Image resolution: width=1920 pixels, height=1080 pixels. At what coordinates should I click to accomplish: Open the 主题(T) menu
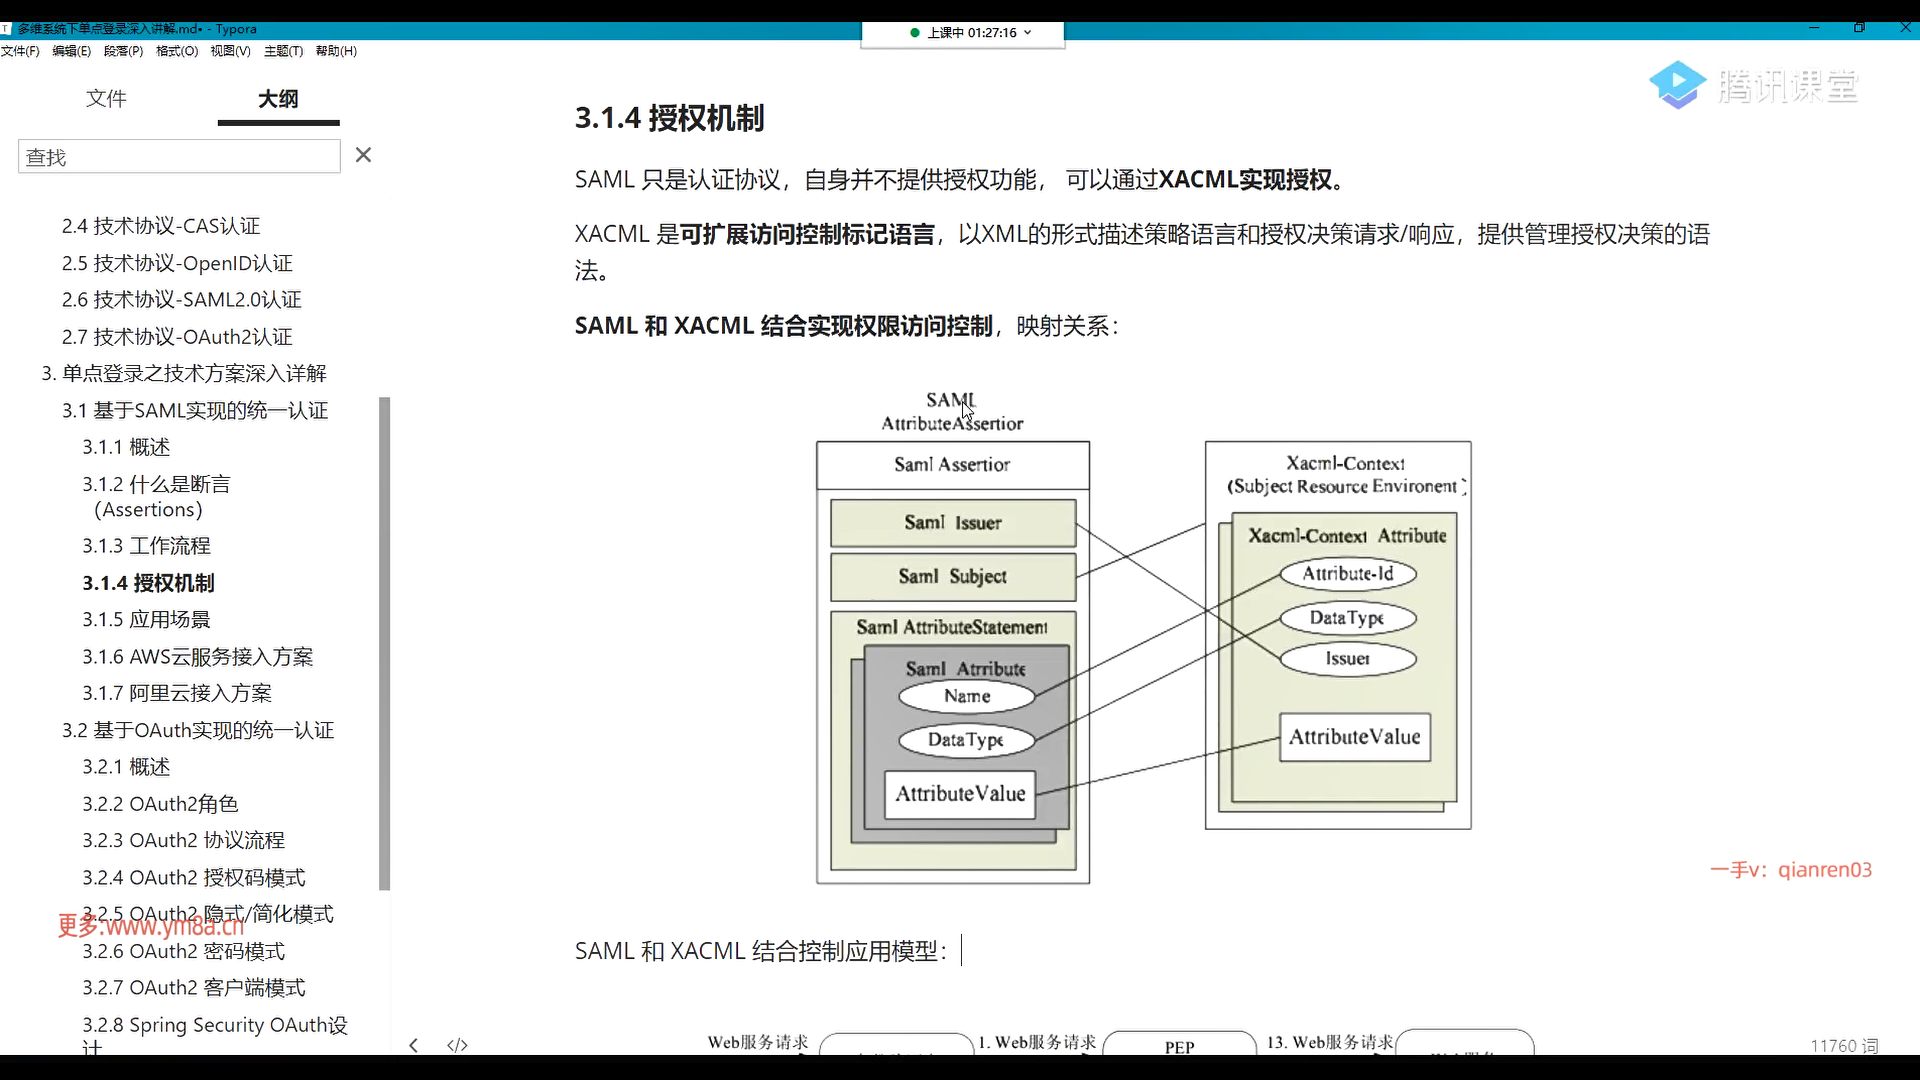[x=283, y=51]
